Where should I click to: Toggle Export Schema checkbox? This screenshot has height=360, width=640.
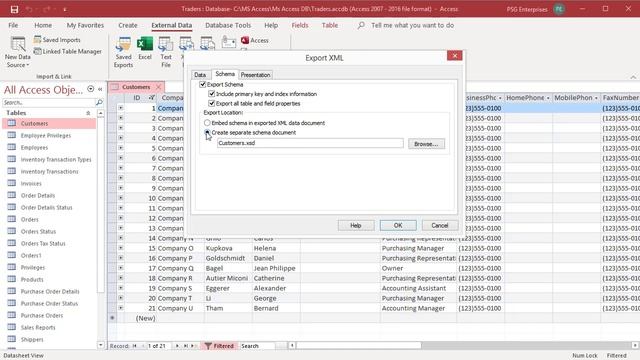pyautogui.click(x=202, y=84)
